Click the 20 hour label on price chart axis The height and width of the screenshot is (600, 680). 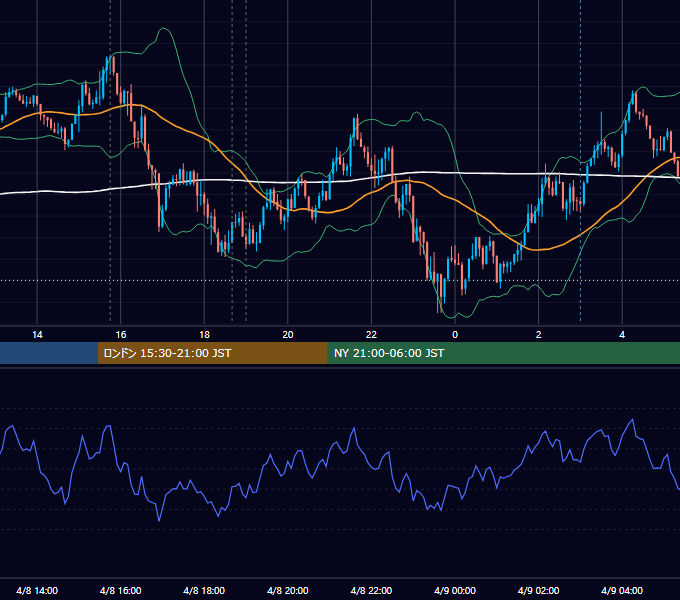288,335
